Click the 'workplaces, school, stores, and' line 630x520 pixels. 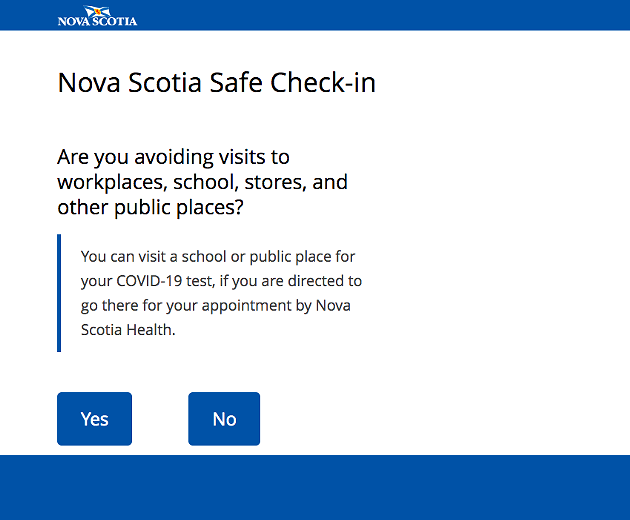[202, 182]
